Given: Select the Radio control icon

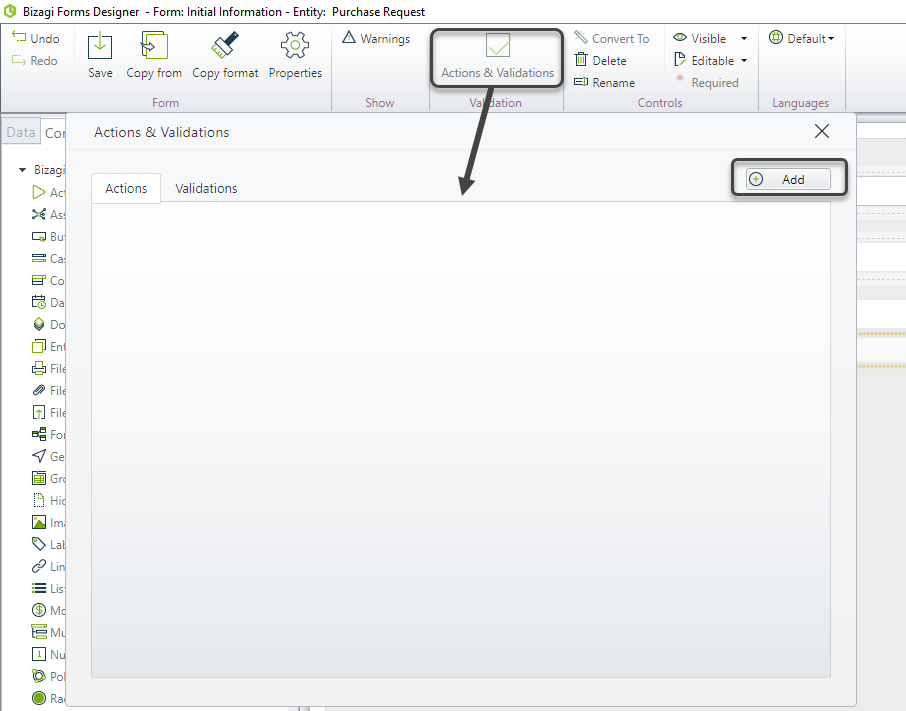Looking at the screenshot, I should point(39,698).
